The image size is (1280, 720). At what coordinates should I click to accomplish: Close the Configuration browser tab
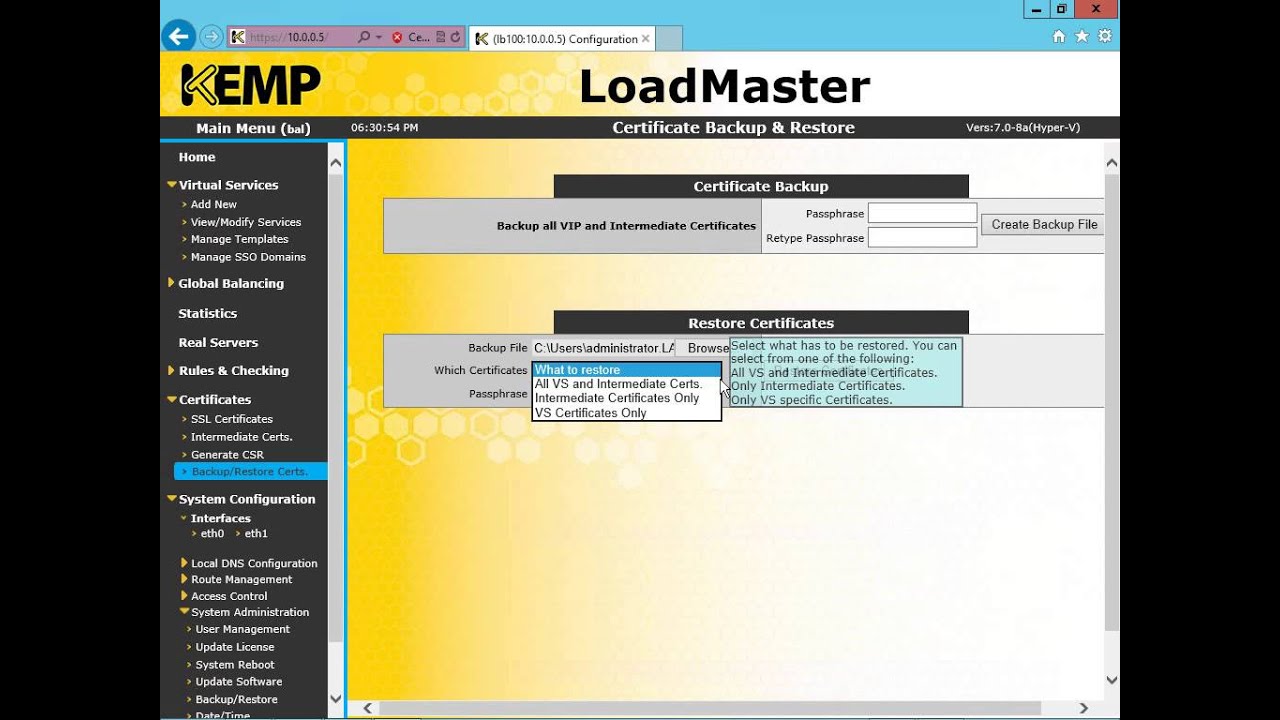[x=646, y=39]
